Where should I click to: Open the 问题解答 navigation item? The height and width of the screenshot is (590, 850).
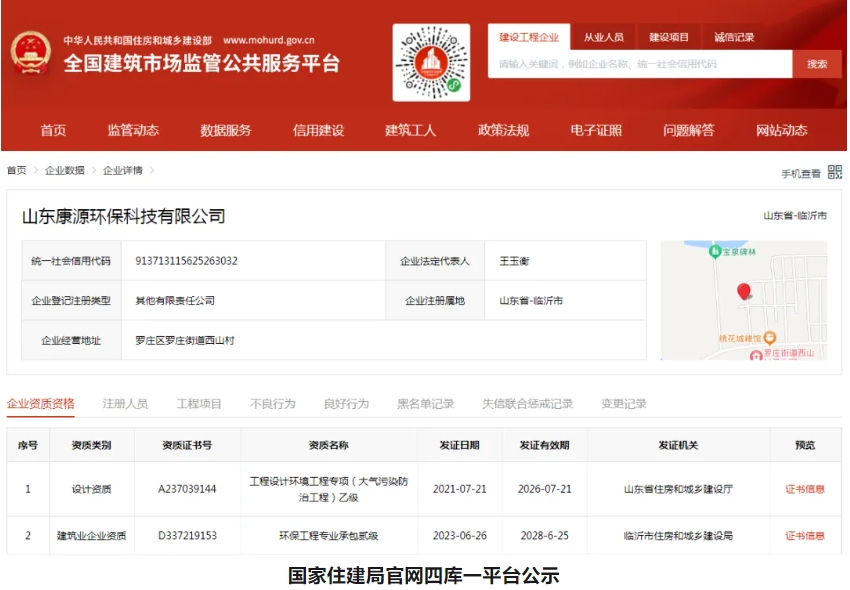(689, 130)
